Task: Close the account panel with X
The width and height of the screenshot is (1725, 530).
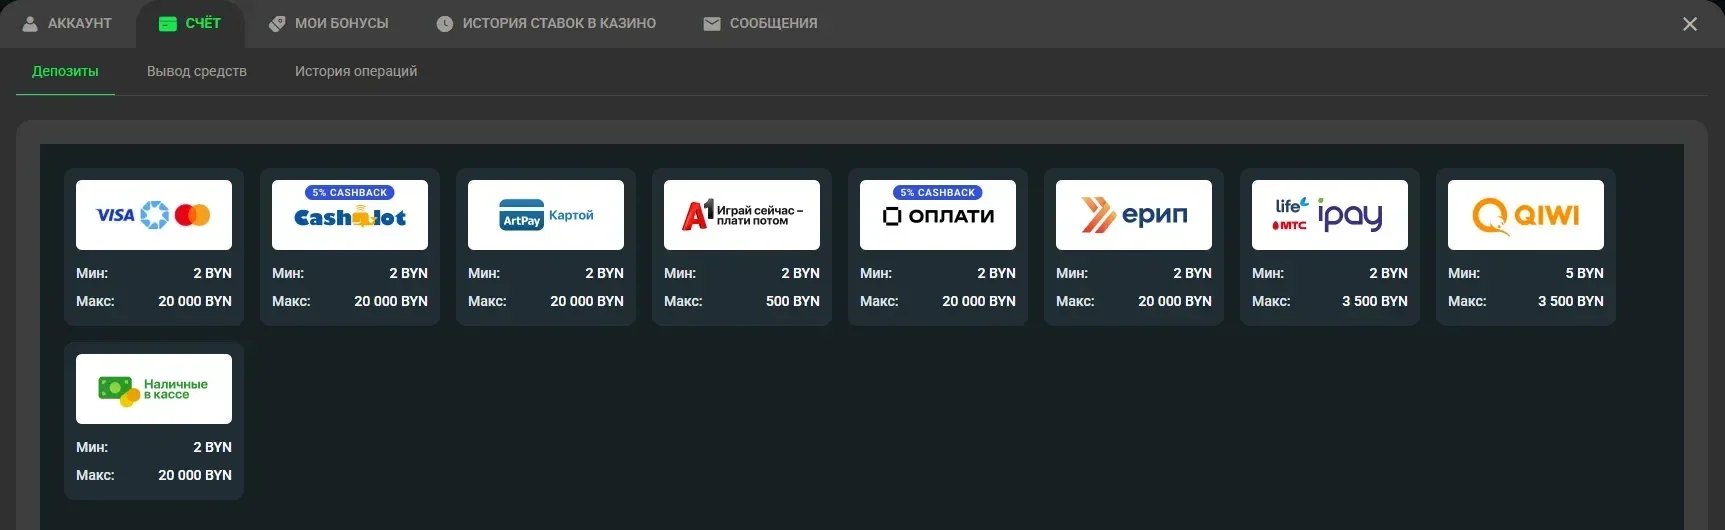Action: pos(1690,24)
